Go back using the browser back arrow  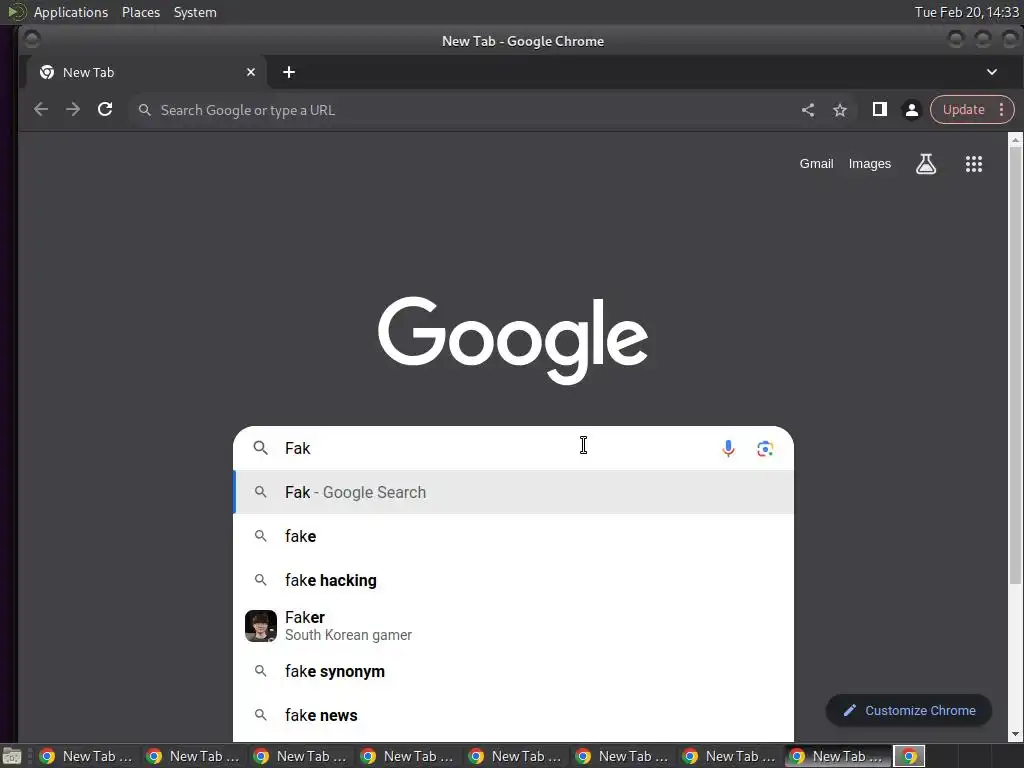tap(40, 110)
